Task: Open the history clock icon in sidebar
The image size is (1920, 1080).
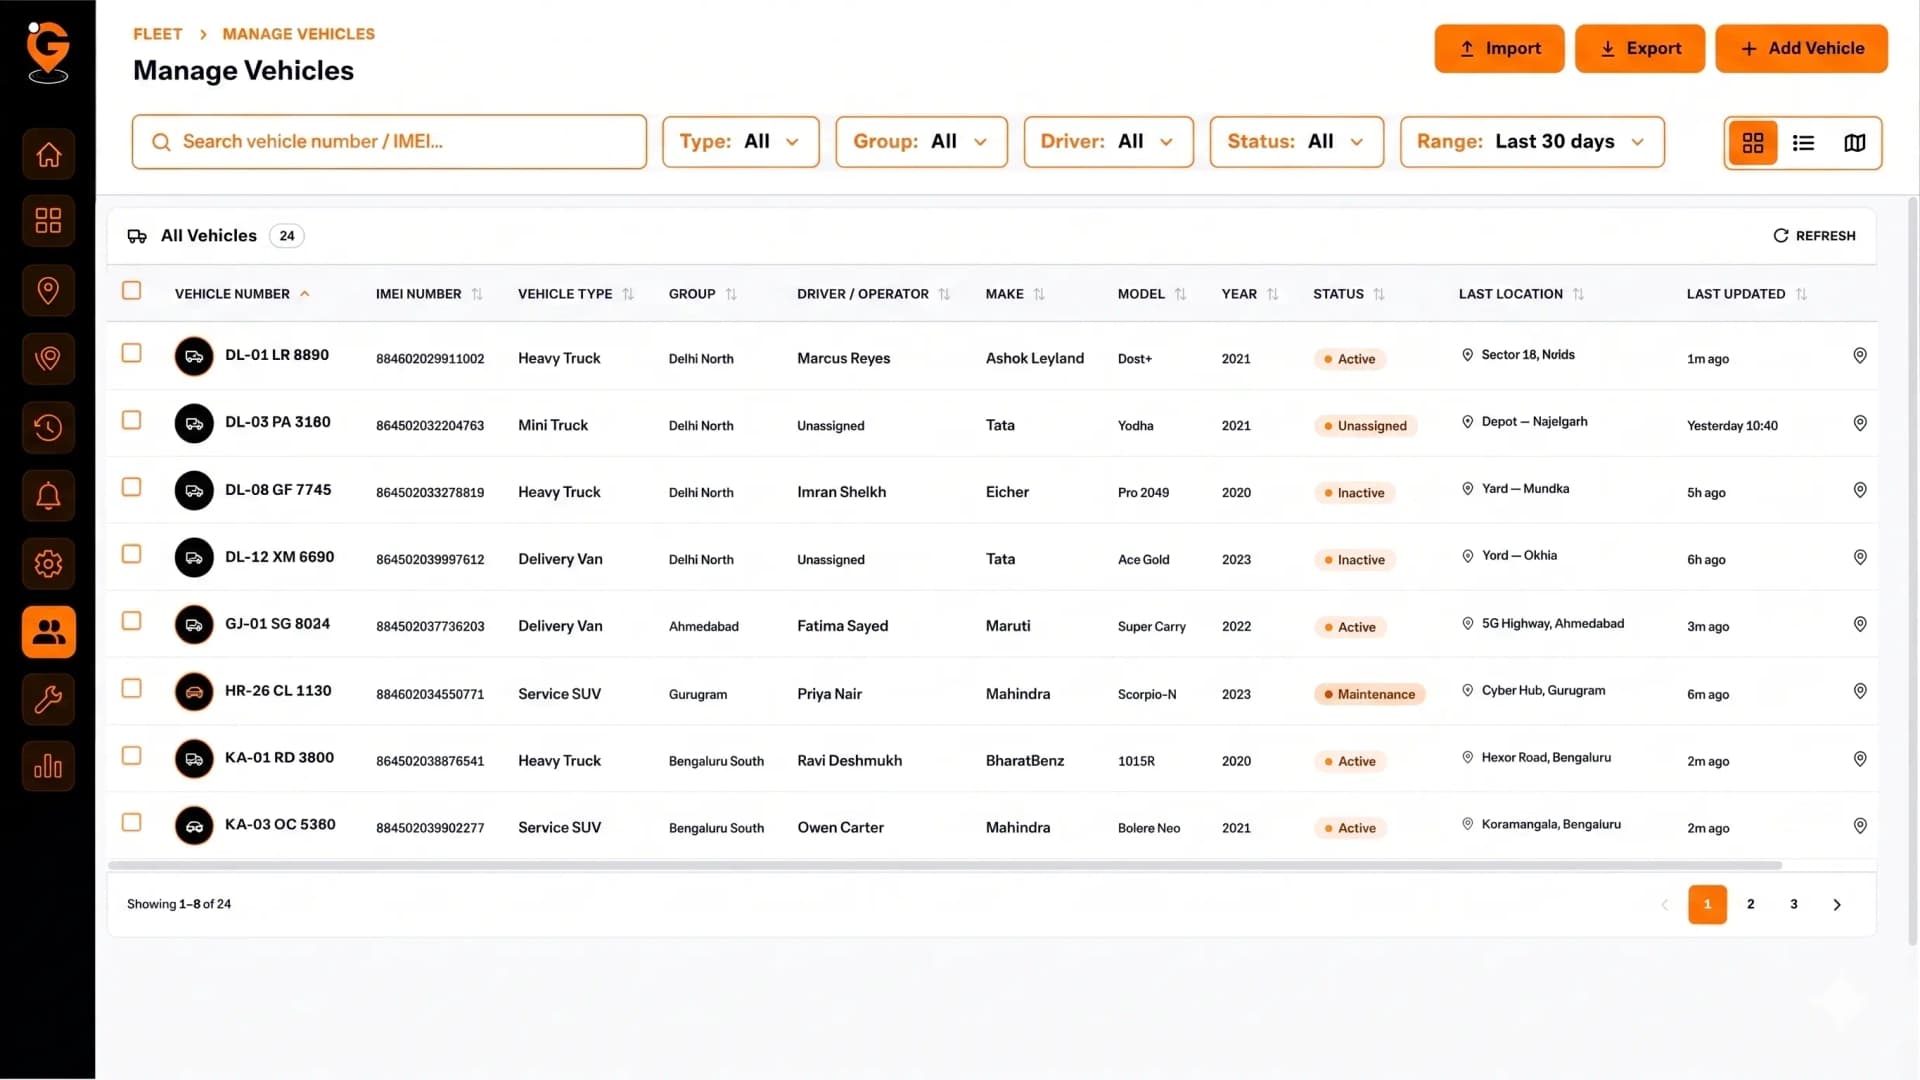Action: (x=48, y=428)
